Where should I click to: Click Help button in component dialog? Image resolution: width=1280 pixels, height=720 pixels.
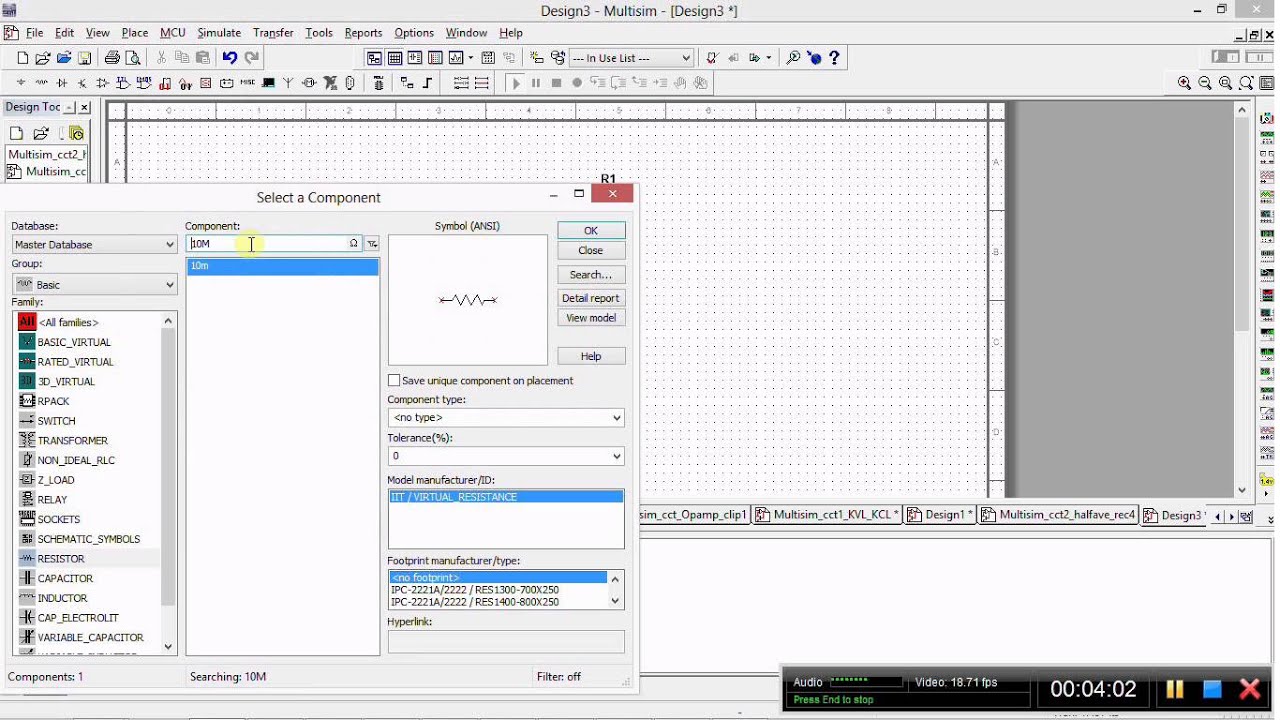click(591, 356)
